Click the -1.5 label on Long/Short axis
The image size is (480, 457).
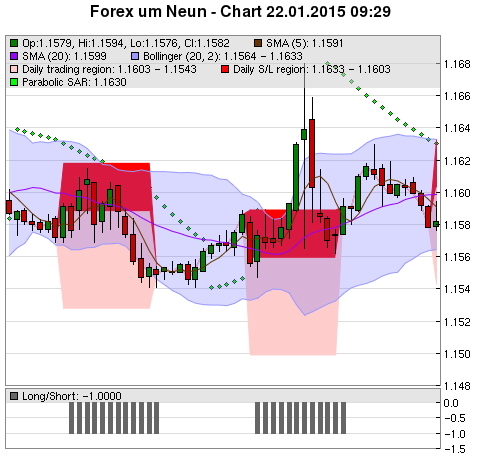pos(455,449)
